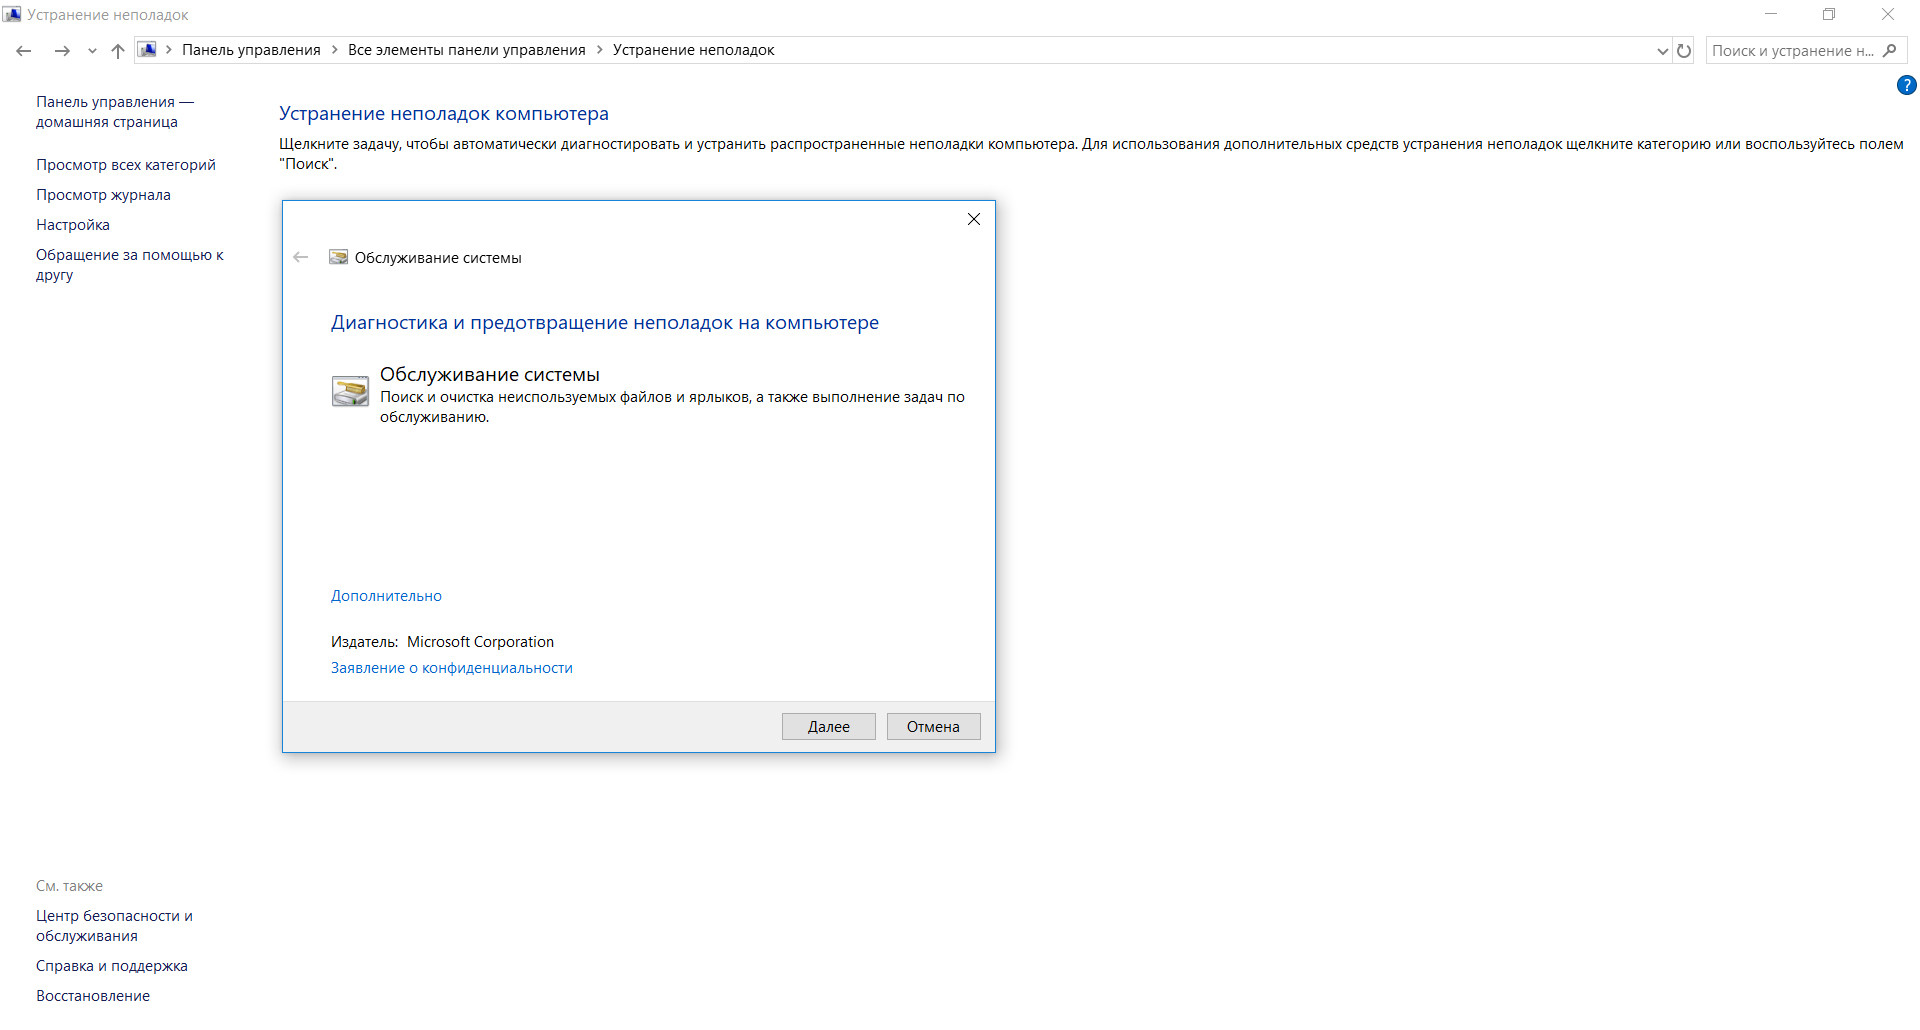Click the search magnifier icon
The width and height of the screenshot is (1920, 1030).
coord(1889,51)
